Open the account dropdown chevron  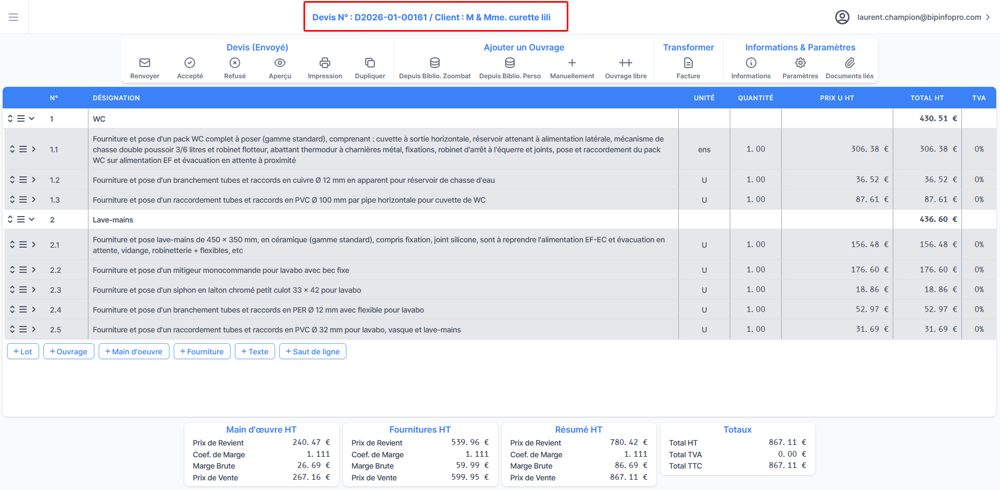[988, 18]
